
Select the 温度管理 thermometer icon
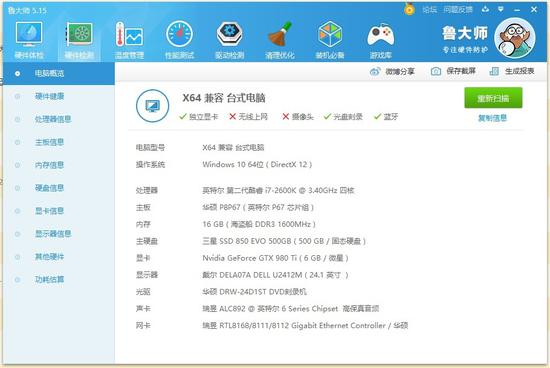[129, 39]
